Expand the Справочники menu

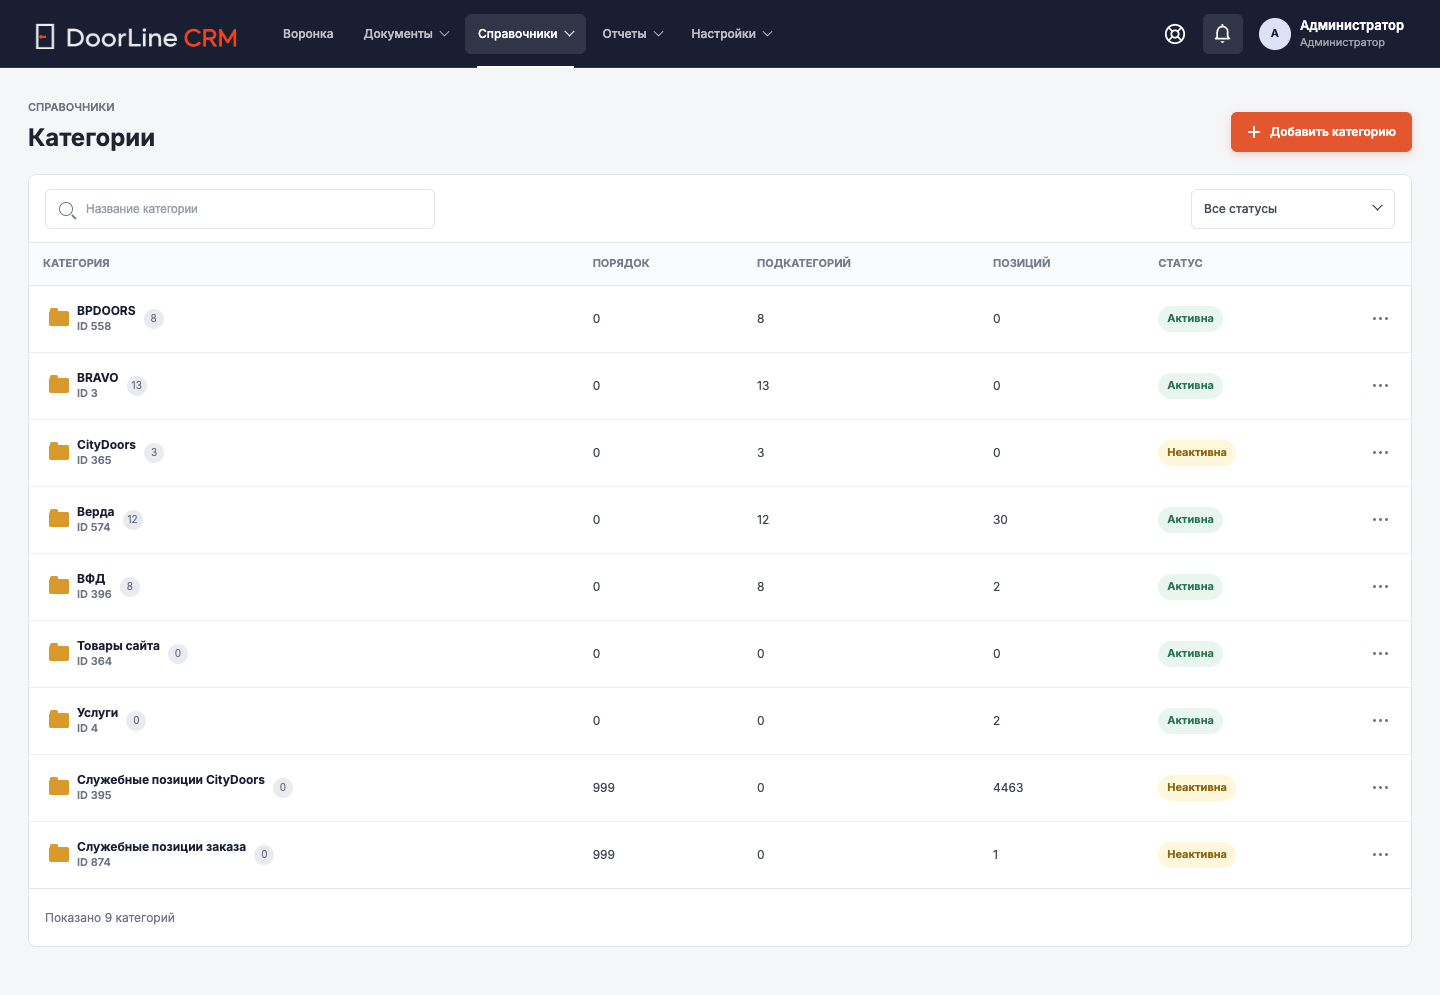tap(525, 34)
